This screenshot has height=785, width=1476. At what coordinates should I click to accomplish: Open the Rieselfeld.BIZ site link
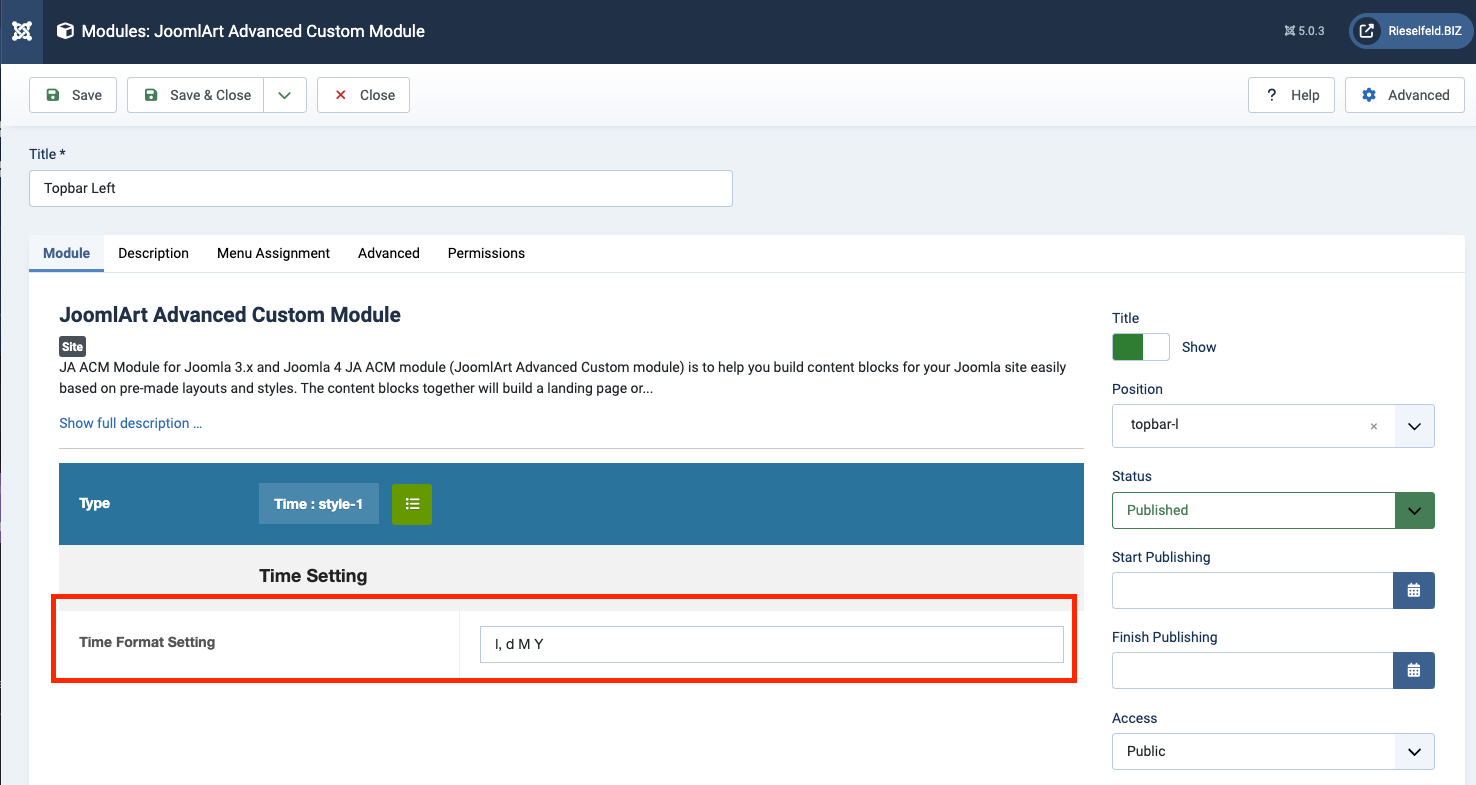pyautogui.click(x=1410, y=31)
